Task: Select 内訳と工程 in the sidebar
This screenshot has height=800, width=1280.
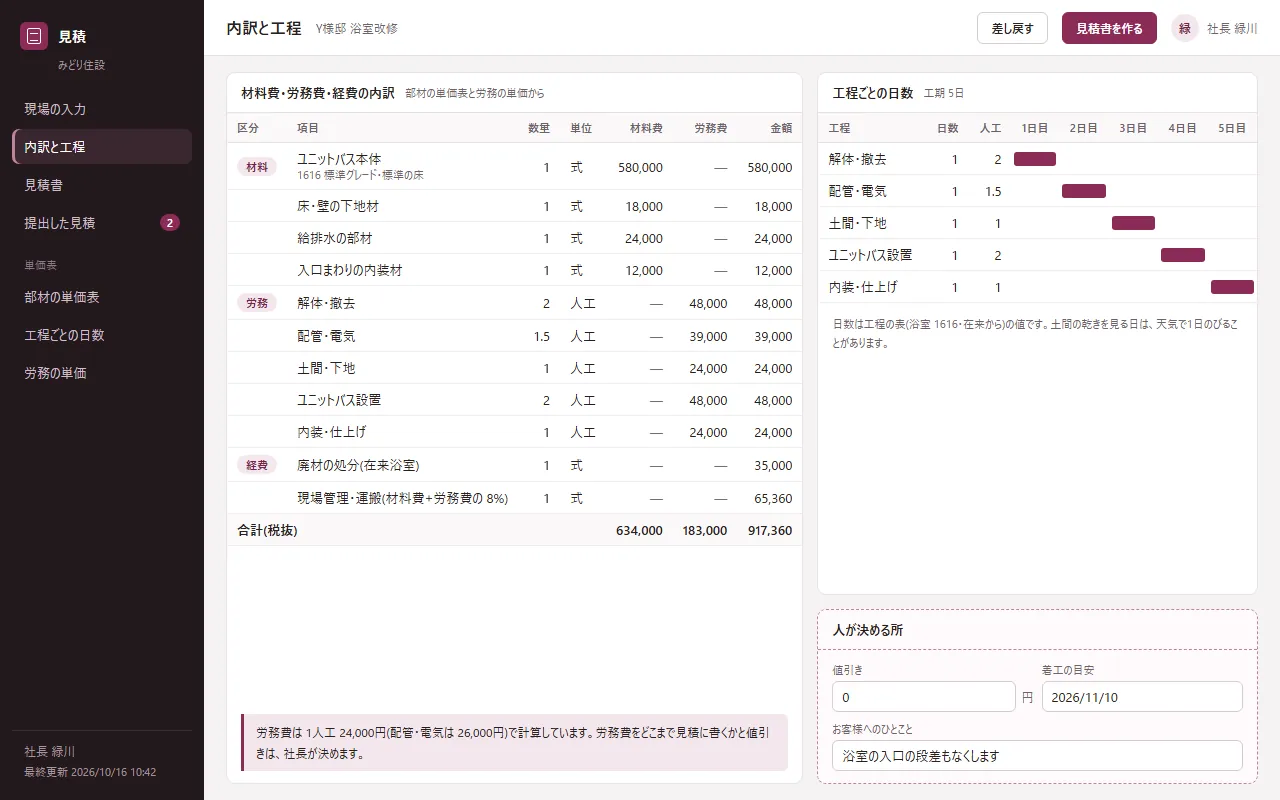Action: [102, 147]
